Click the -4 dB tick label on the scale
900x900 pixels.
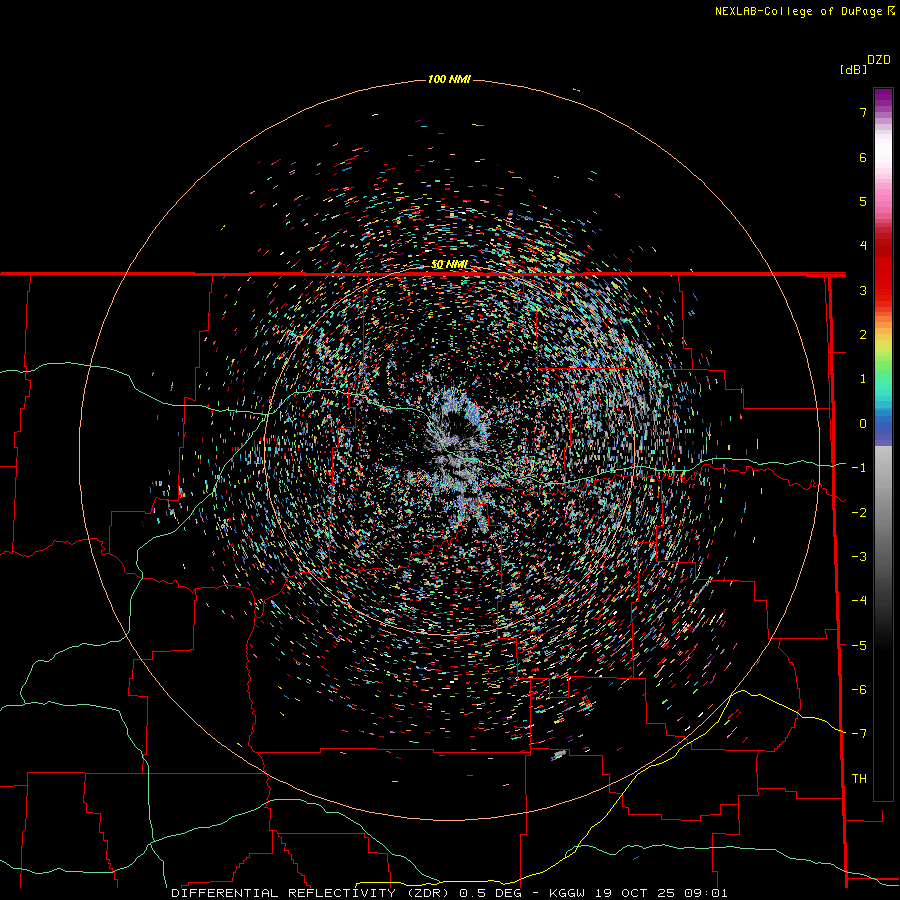coord(859,601)
